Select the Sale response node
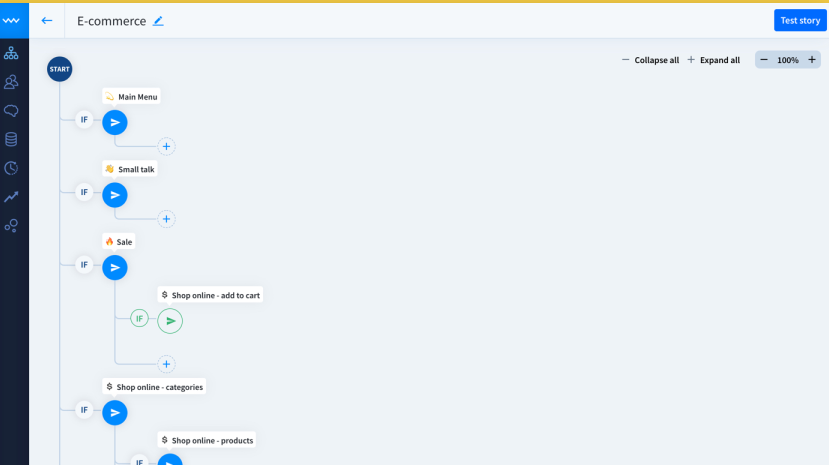 click(x=115, y=267)
